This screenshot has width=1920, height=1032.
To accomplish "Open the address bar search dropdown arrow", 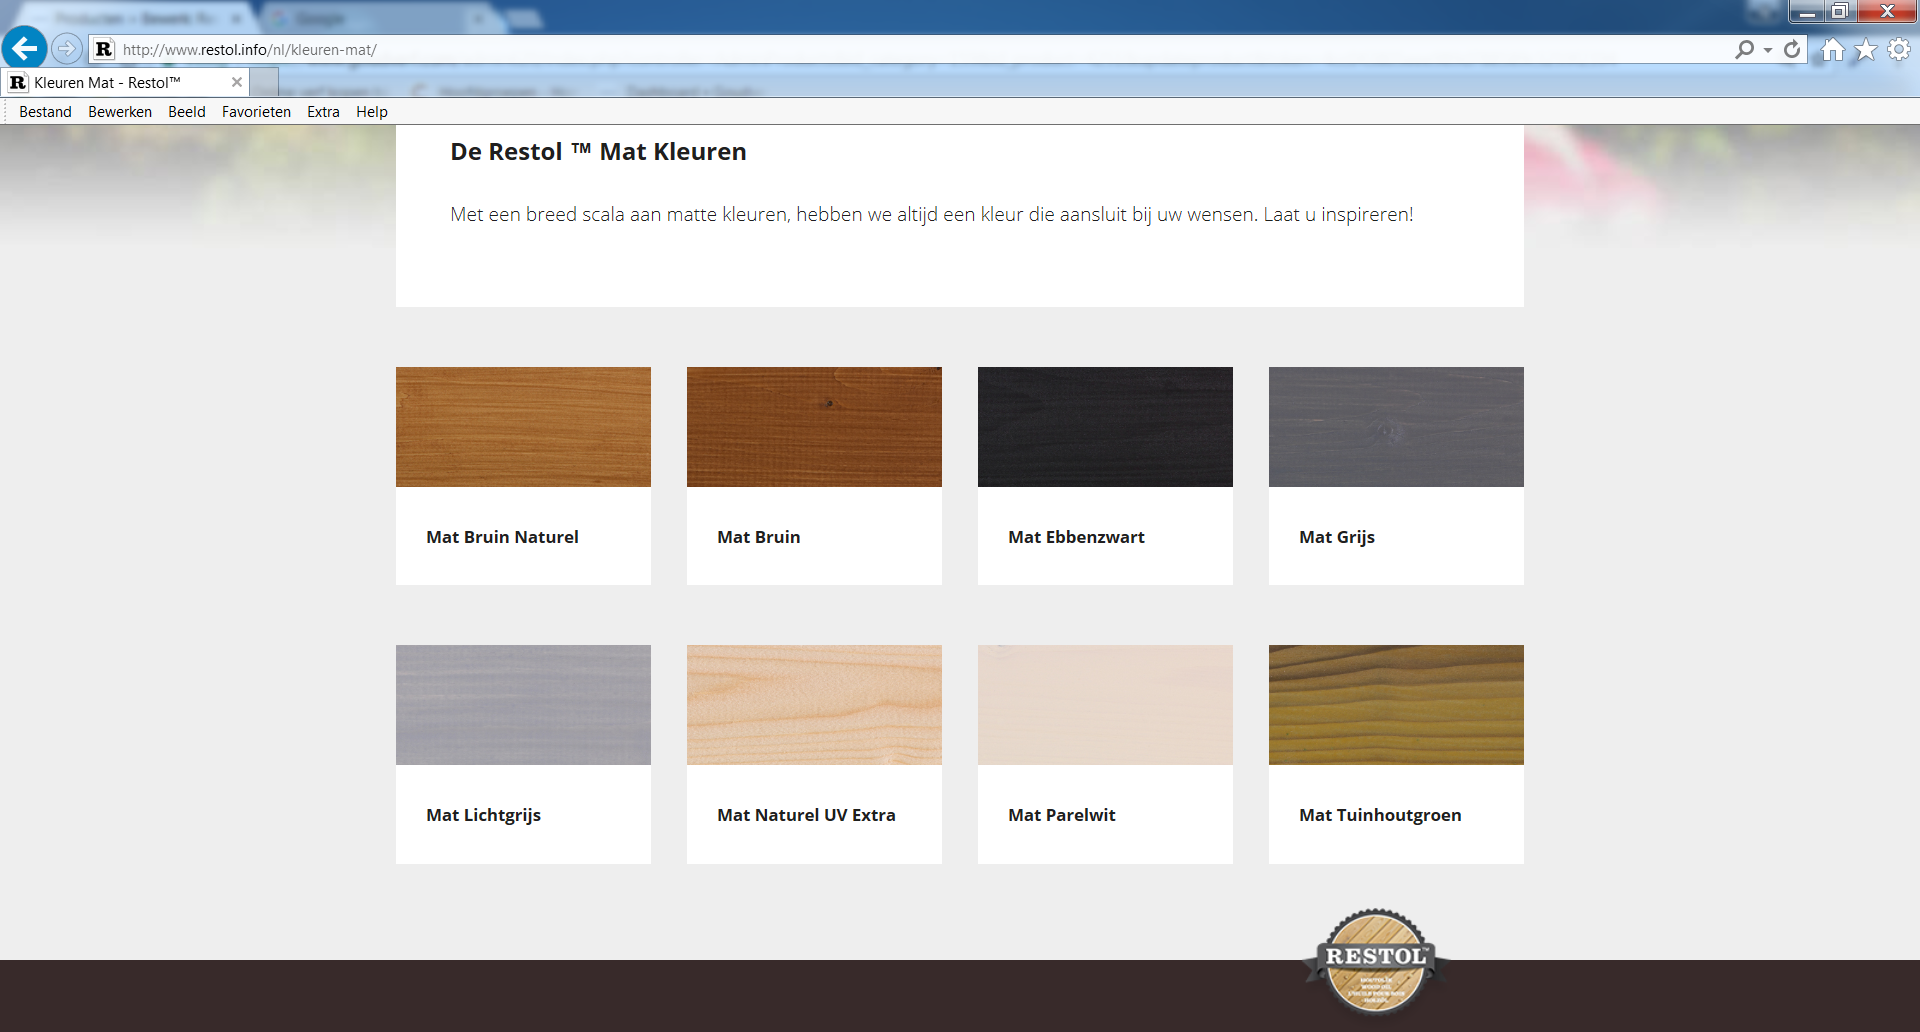I will [x=1768, y=50].
